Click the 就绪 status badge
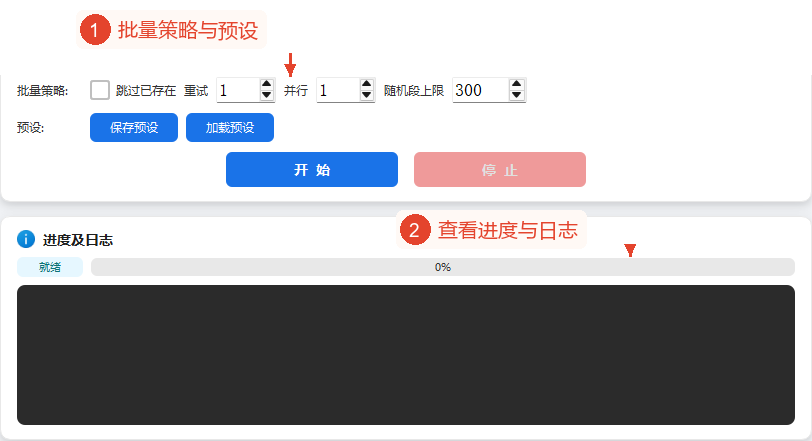 [50, 267]
